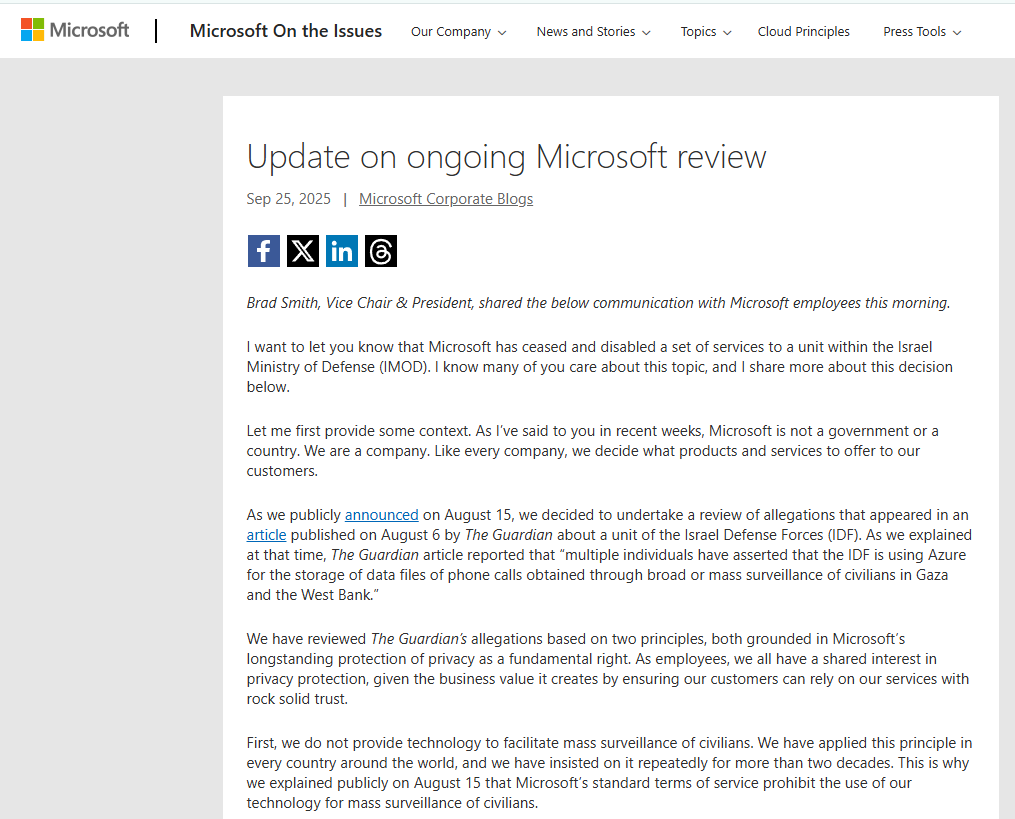Click the Sep 25, 2025 publish date
The image size is (1015, 819).
point(288,199)
